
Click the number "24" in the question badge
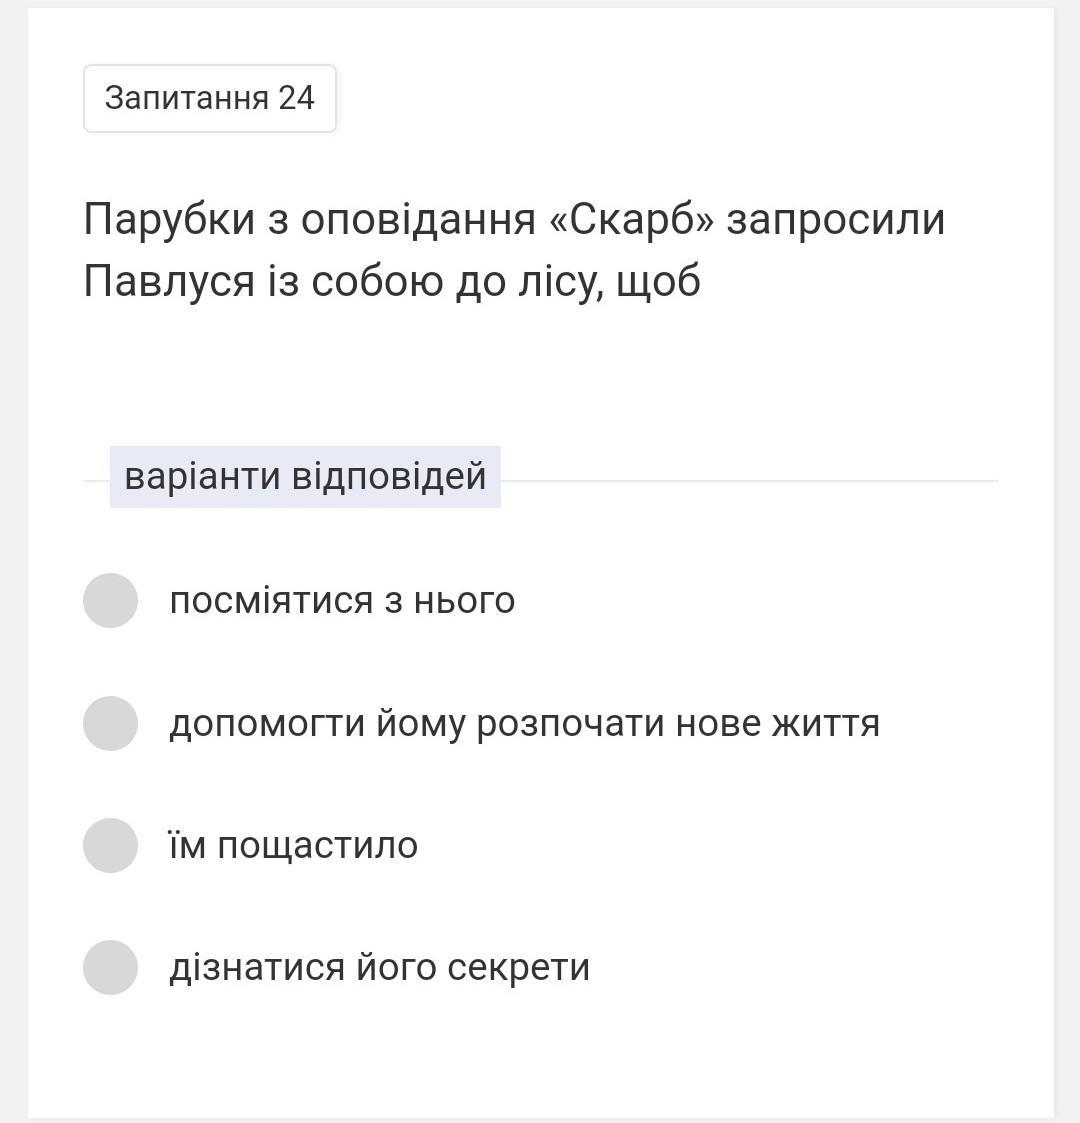(x=296, y=98)
